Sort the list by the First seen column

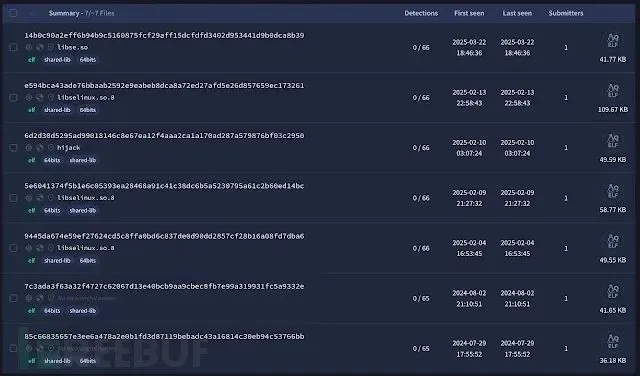coord(469,13)
